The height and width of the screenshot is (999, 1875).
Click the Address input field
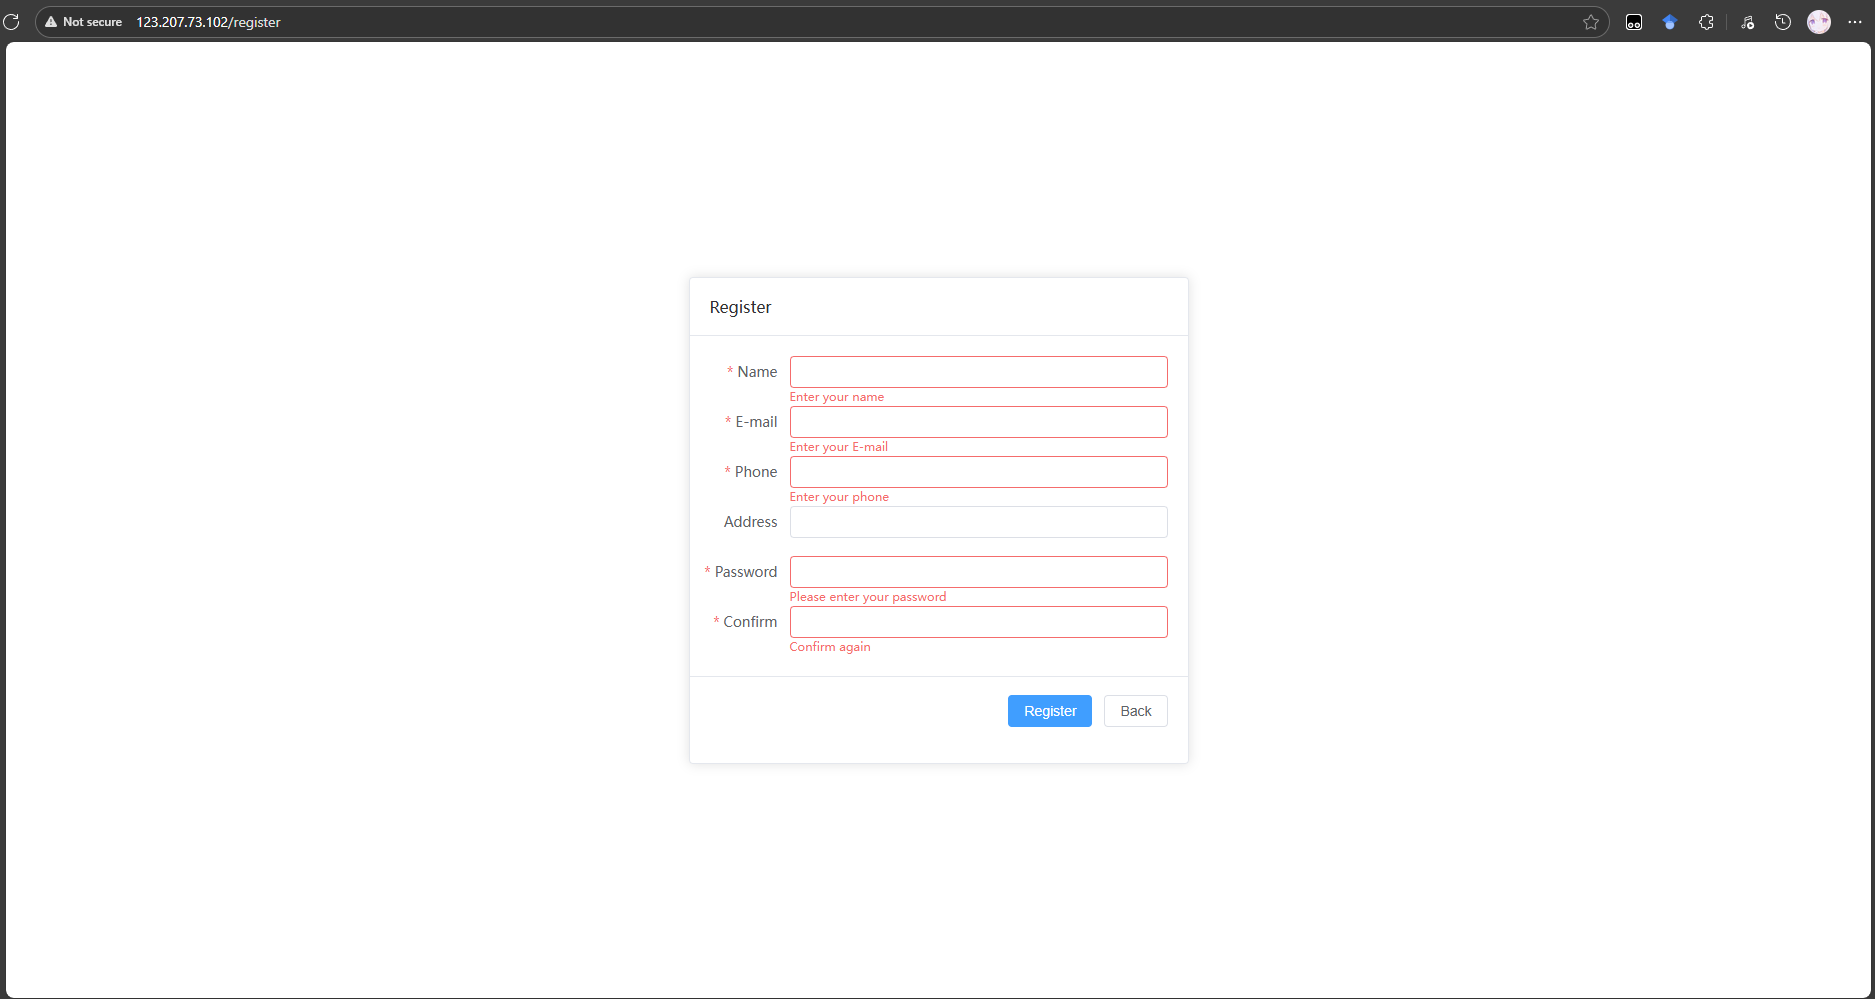tap(978, 521)
